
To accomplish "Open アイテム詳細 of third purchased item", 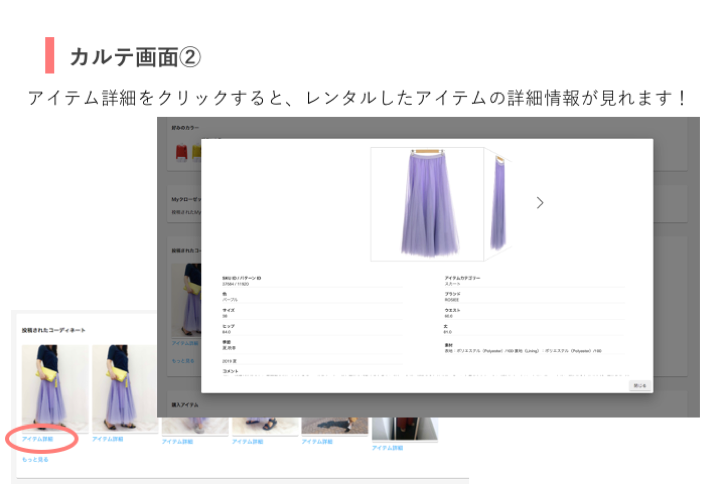I will coord(318,441).
